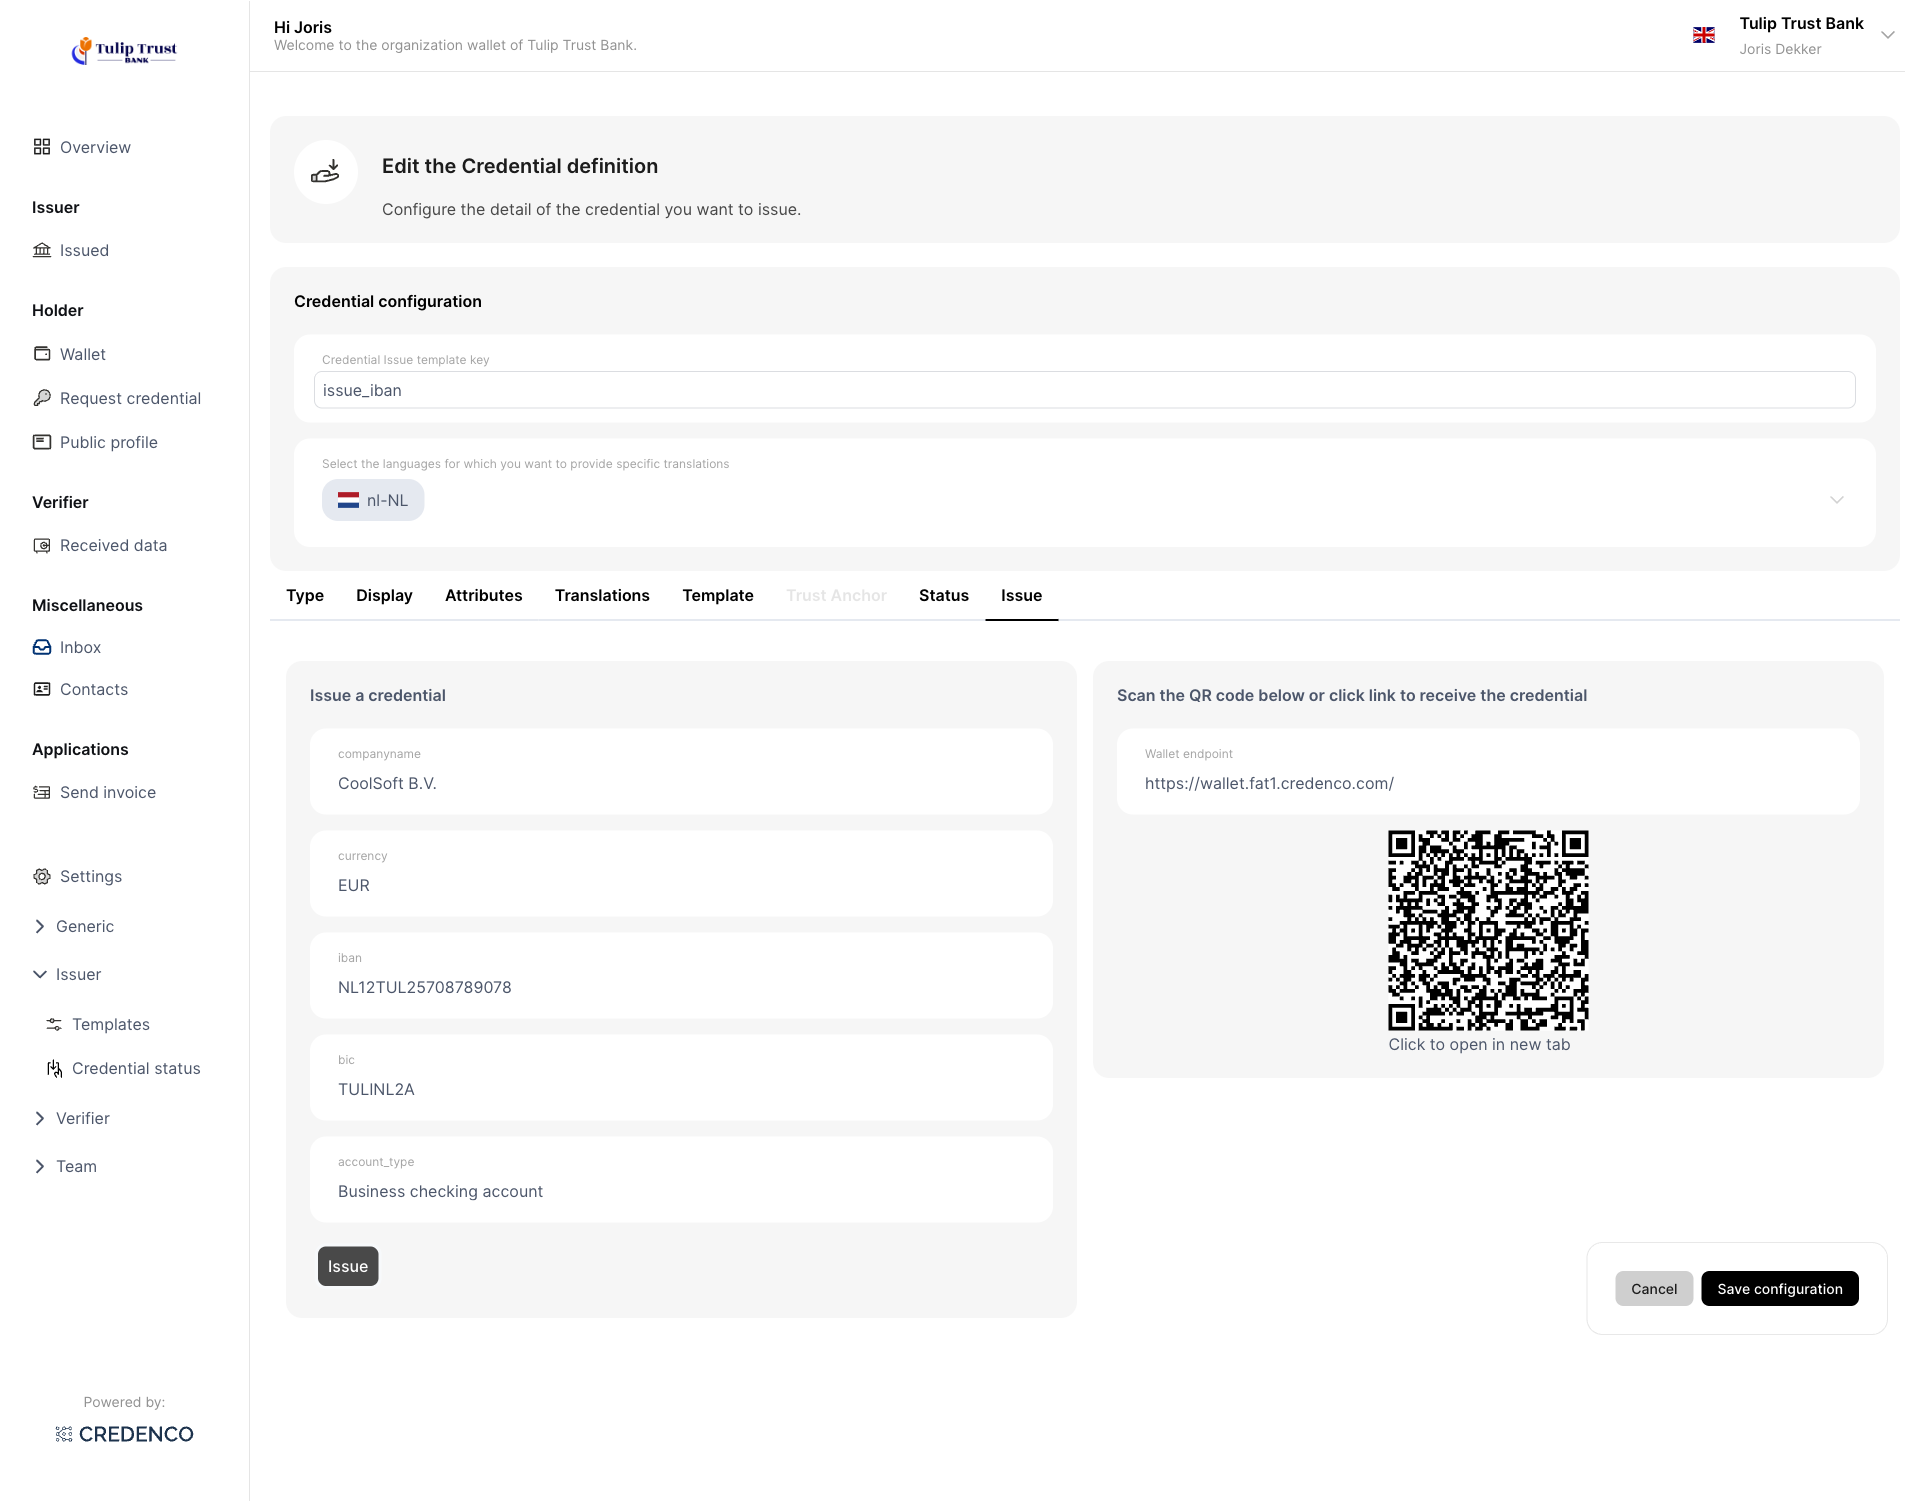Image resolution: width=1905 pixels, height=1501 pixels.
Task: Click Save configuration
Action: click(x=1779, y=1288)
